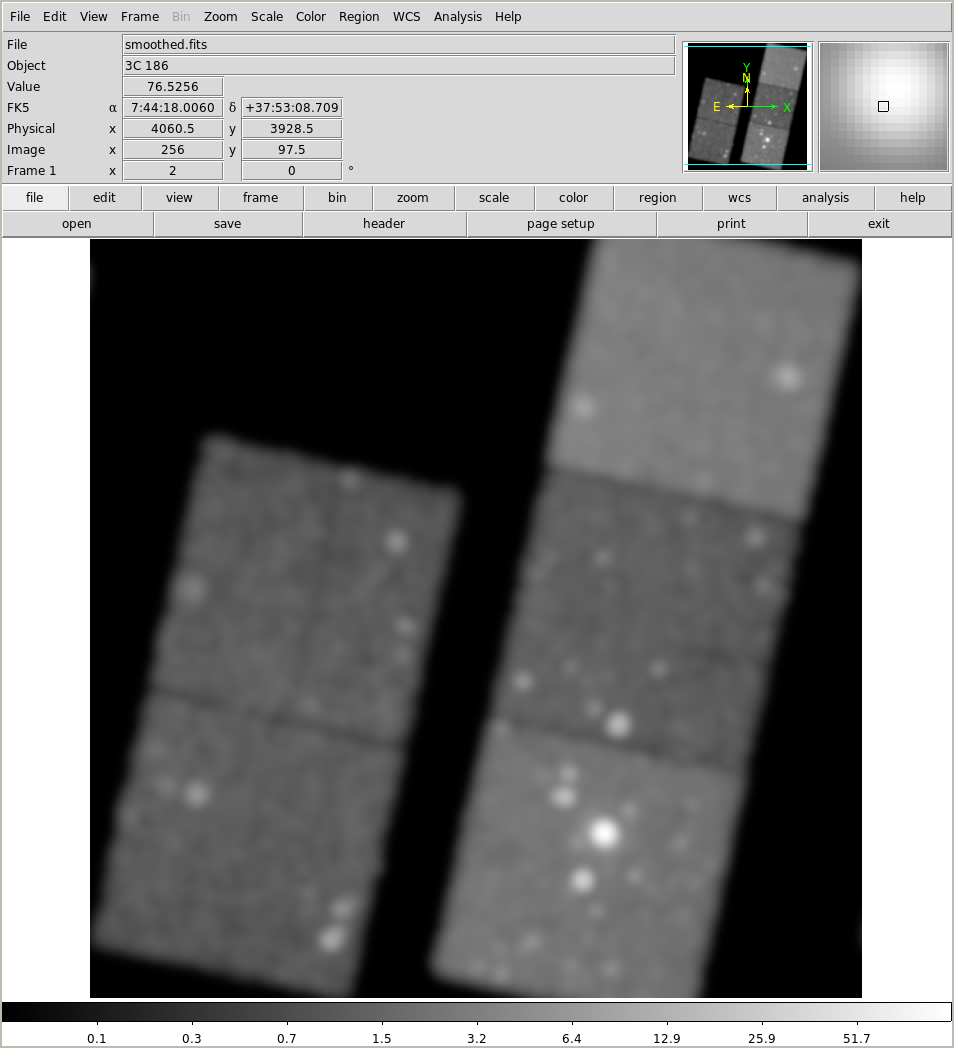This screenshot has width=954, height=1048.
Task: Click the Object field showing 3C 186
Action: (398, 66)
